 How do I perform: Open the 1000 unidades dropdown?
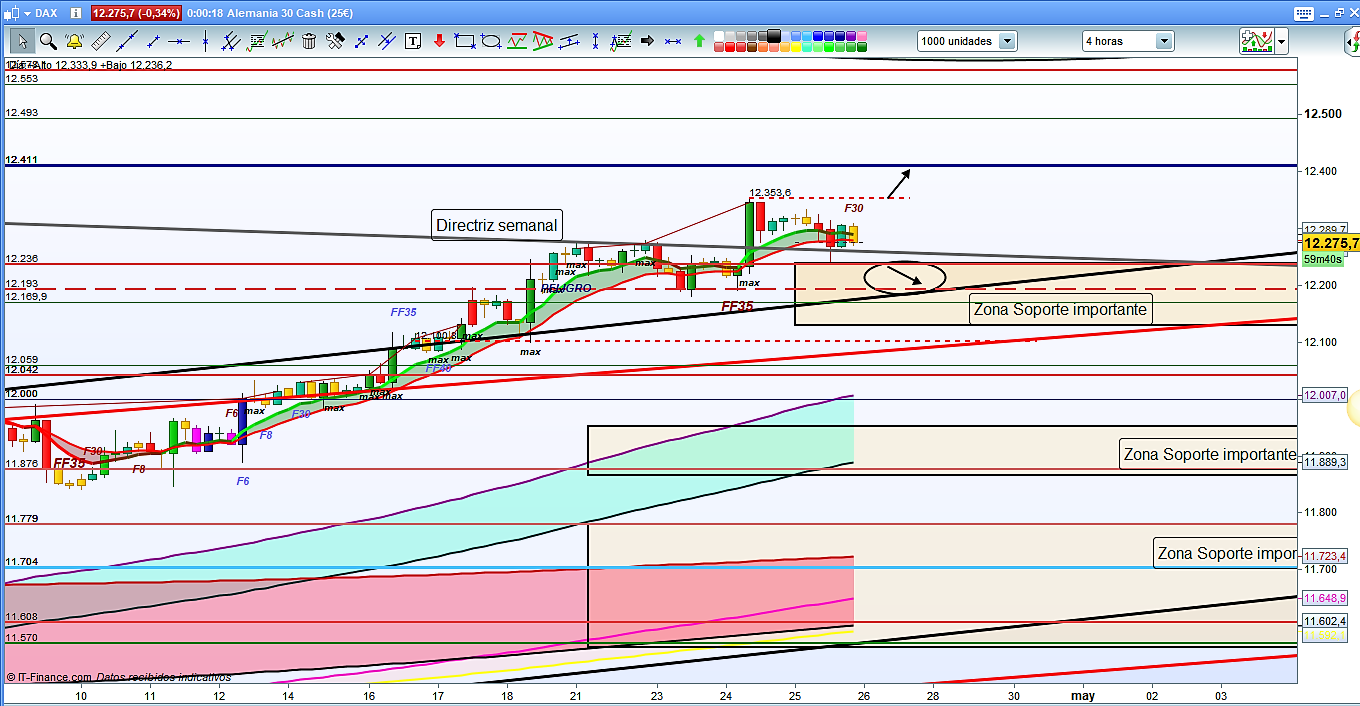1007,41
